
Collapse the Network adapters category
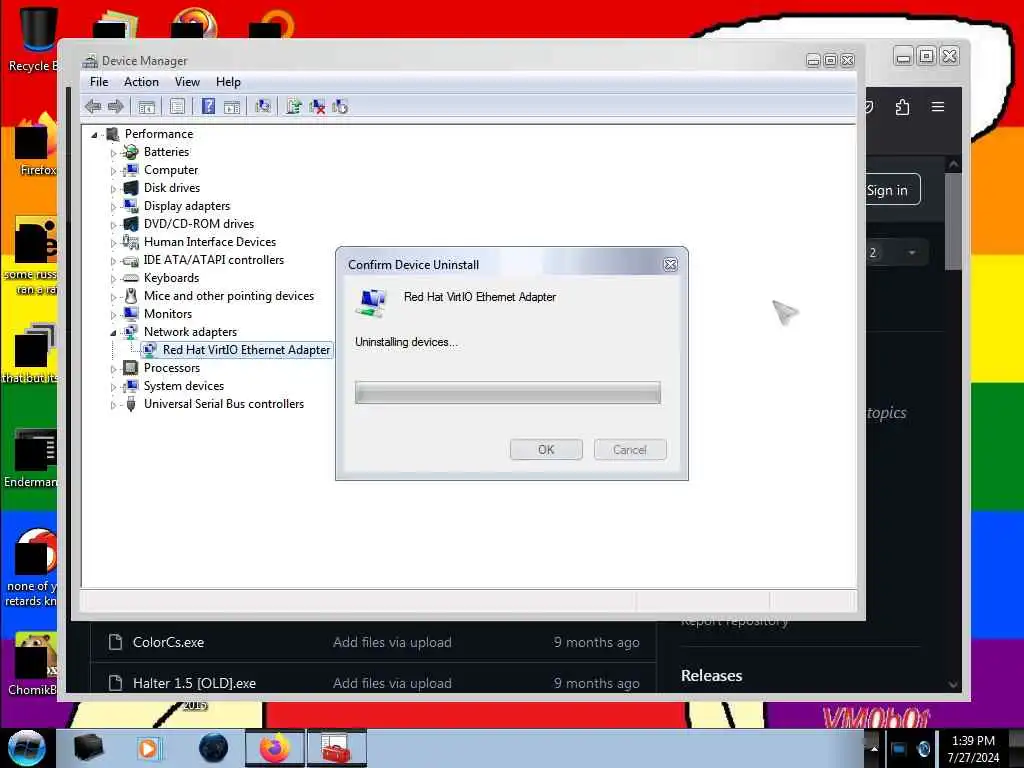click(x=113, y=333)
